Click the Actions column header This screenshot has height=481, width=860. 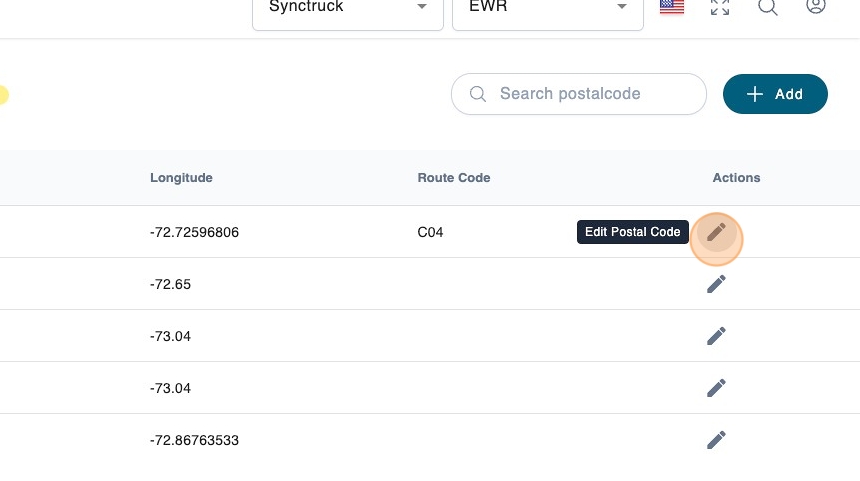click(x=736, y=178)
